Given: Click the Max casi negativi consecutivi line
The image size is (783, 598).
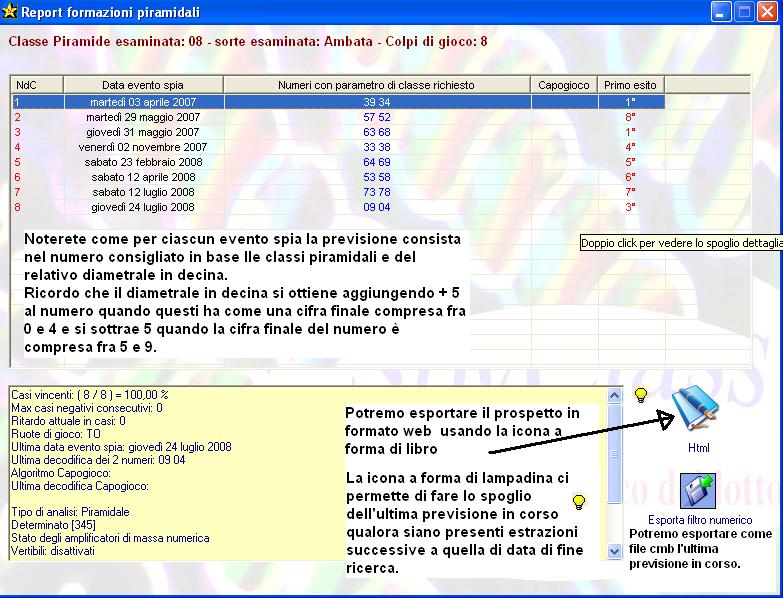Looking at the screenshot, I should 87,408.
